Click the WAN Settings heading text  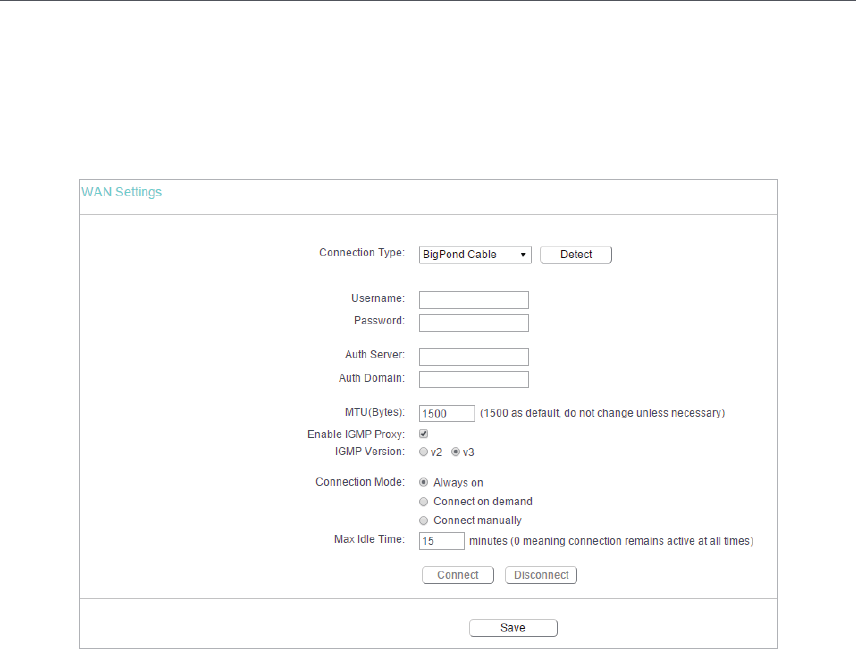pyautogui.click(x=122, y=192)
